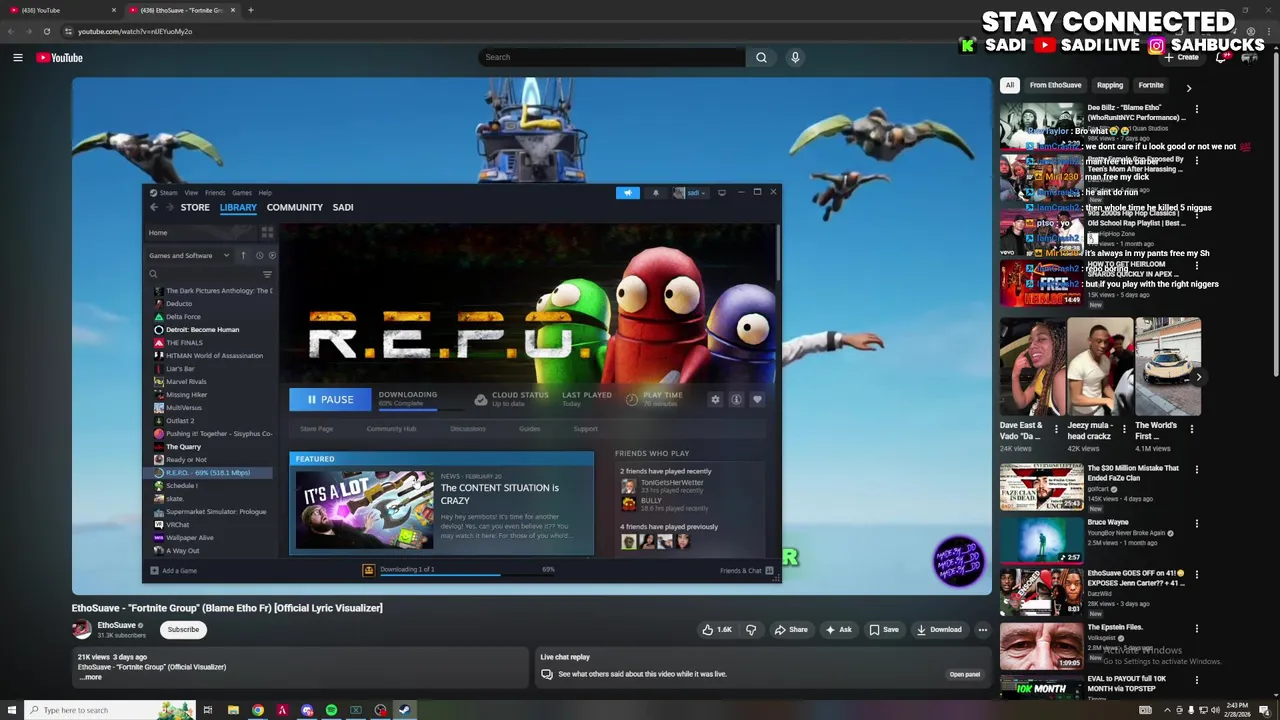1280x720 pixels.
Task: Select the Rapping filter chip
Action: (1110, 85)
